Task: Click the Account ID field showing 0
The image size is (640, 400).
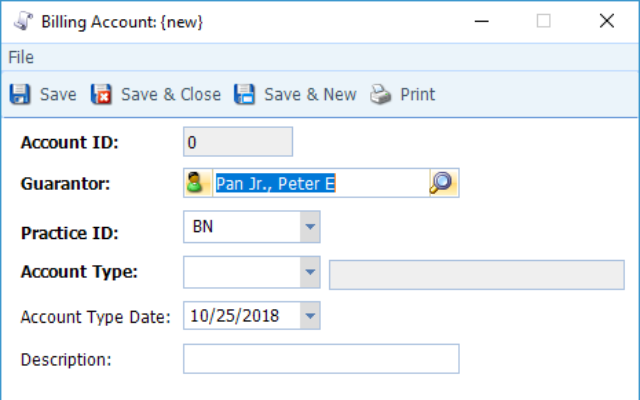Action: pos(238,142)
